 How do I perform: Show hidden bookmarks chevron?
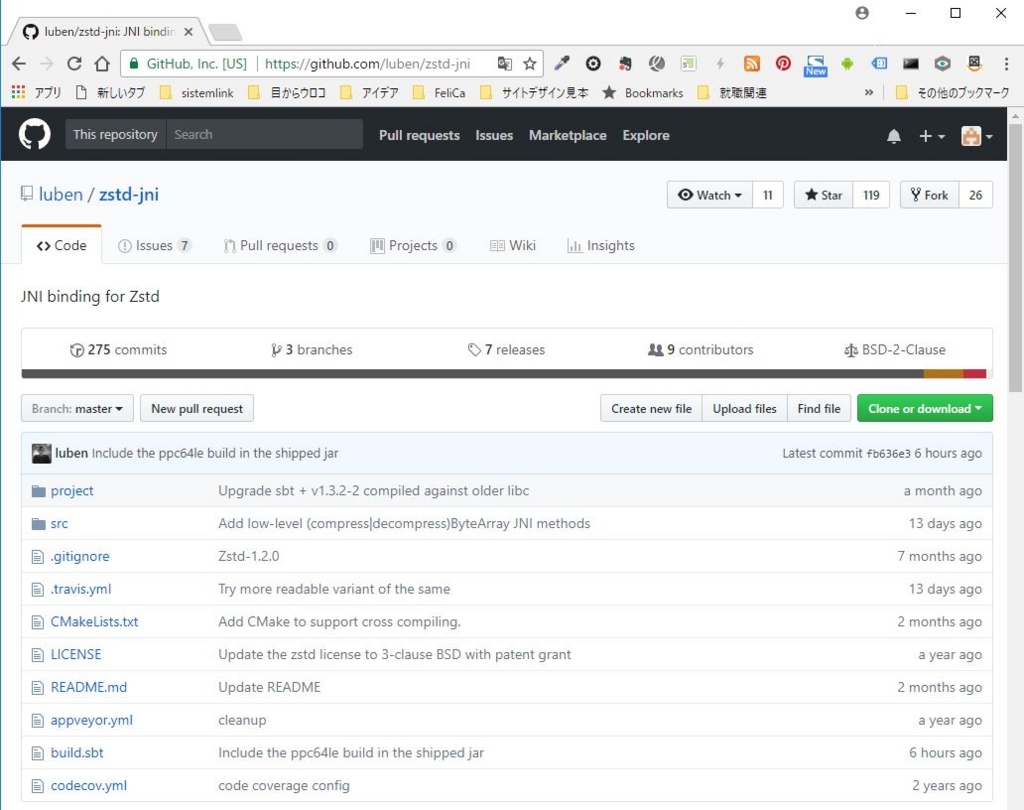(x=869, y=92)
